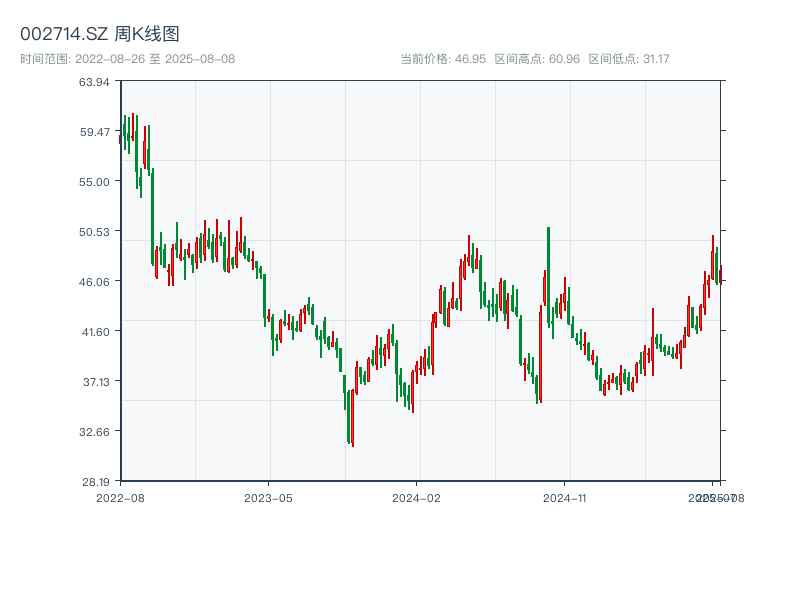Image resolution: width=800 pixels, height=600 pixels.
Task: Click the y-axis label 41.60
Action: 95,332
